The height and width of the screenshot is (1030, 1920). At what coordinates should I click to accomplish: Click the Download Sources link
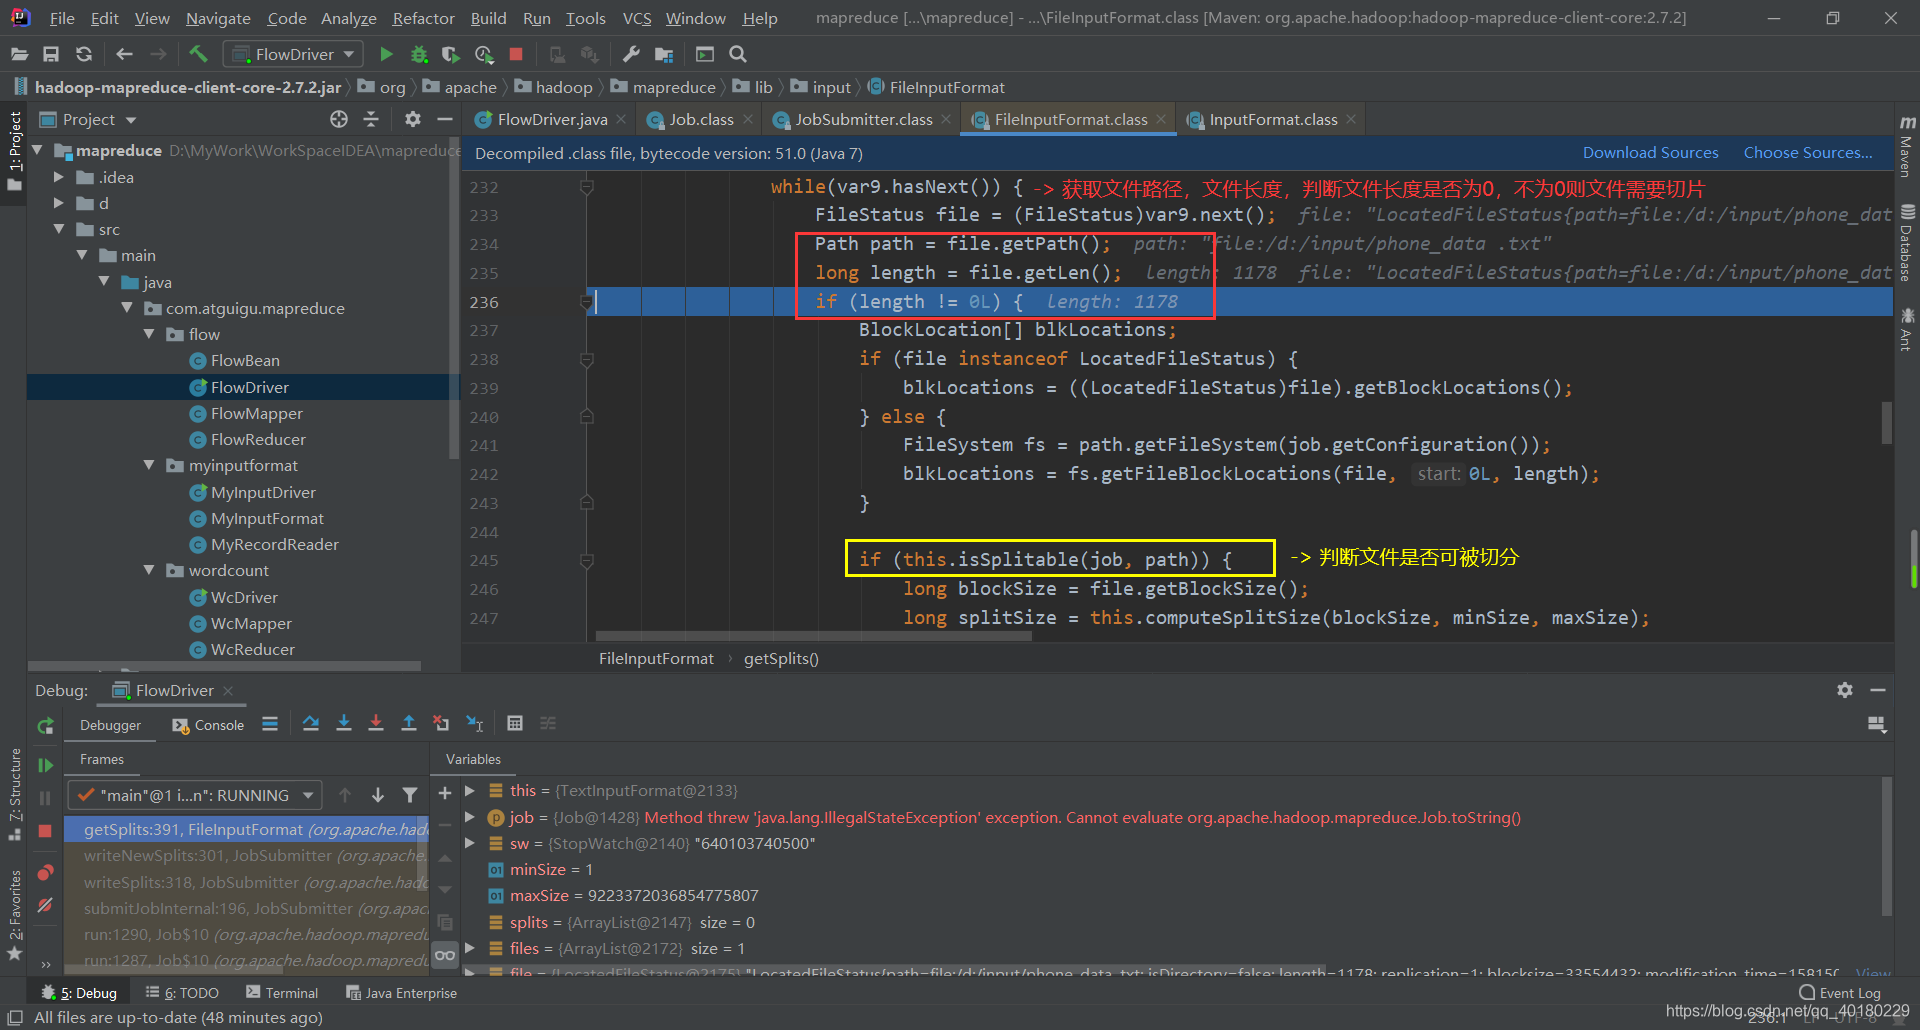[x=1650, y=152]
